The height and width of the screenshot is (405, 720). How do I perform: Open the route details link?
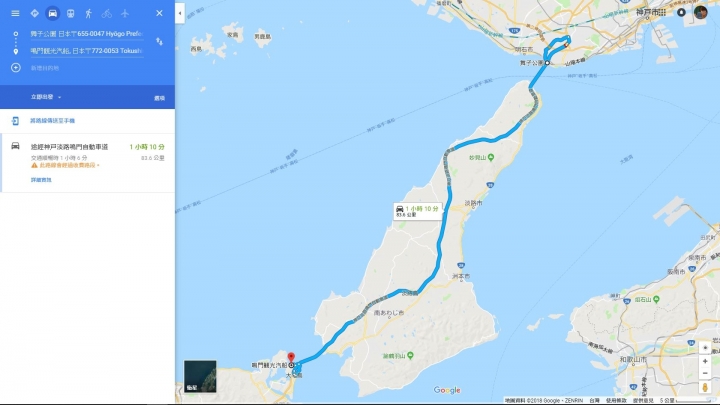tap(41, 180)
